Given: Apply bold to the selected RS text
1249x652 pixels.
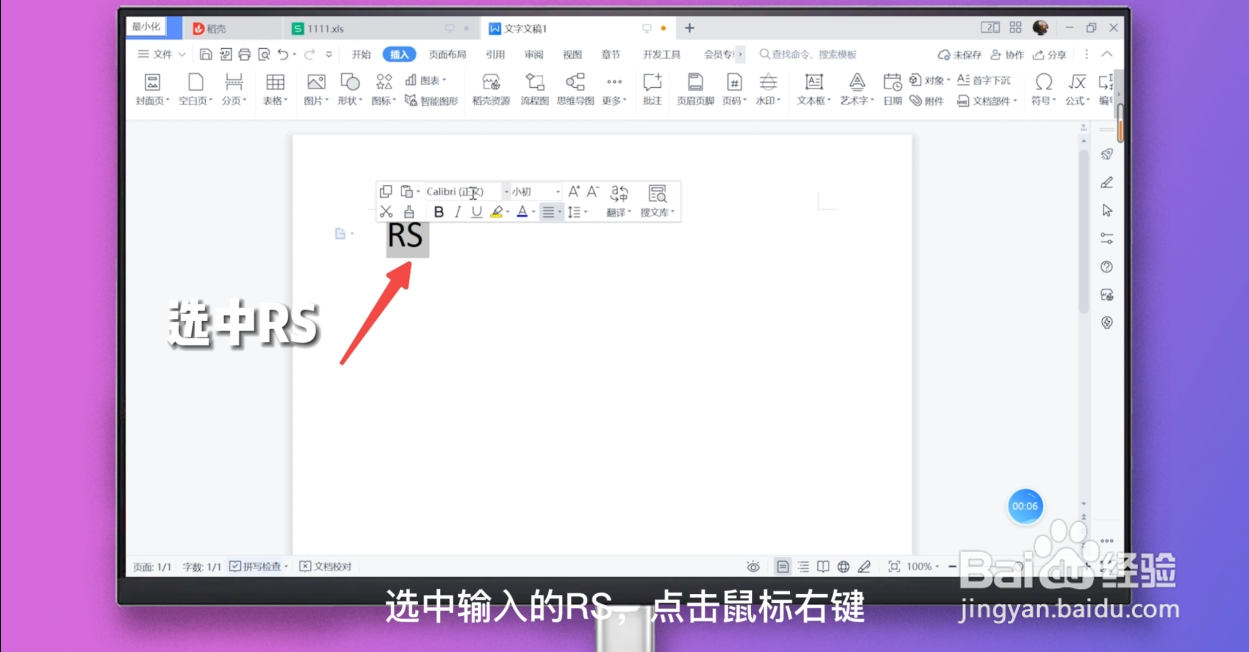Looking at the screenshot, I should click(x=438, y=211).
